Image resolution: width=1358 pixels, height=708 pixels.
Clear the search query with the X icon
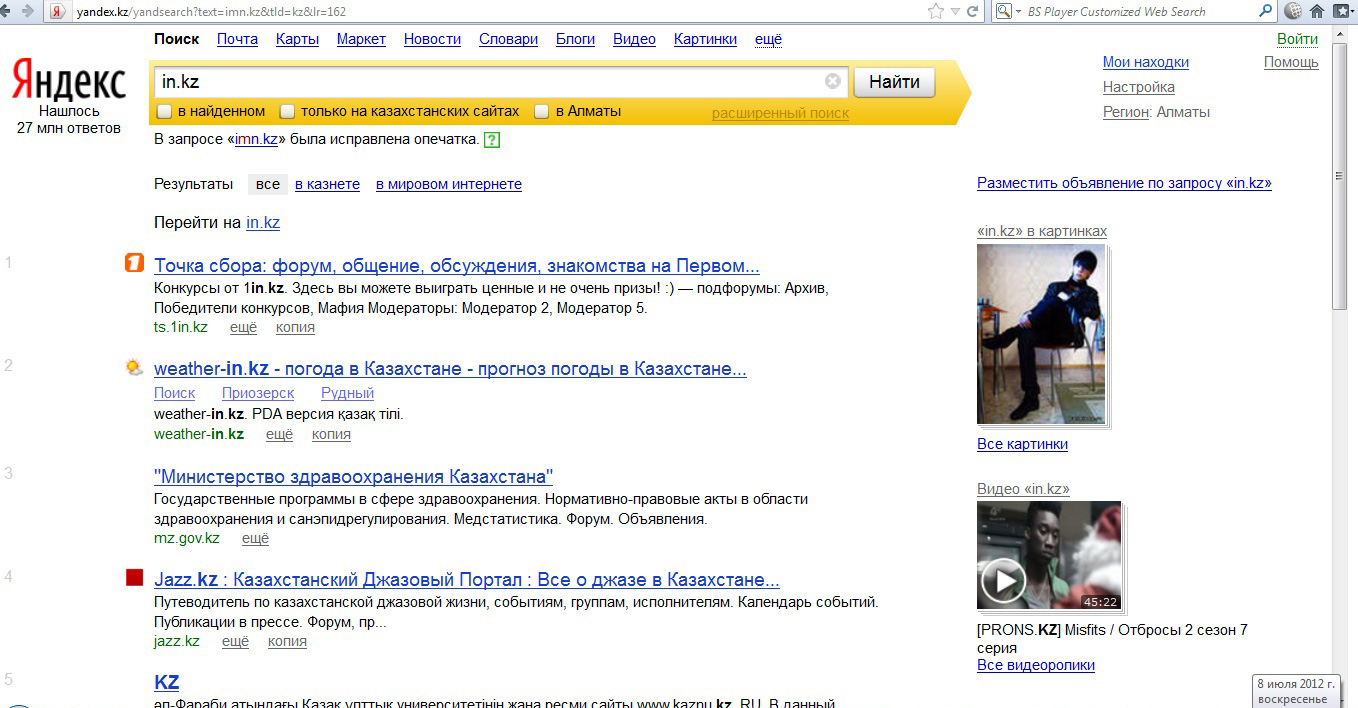coord(833,82)
